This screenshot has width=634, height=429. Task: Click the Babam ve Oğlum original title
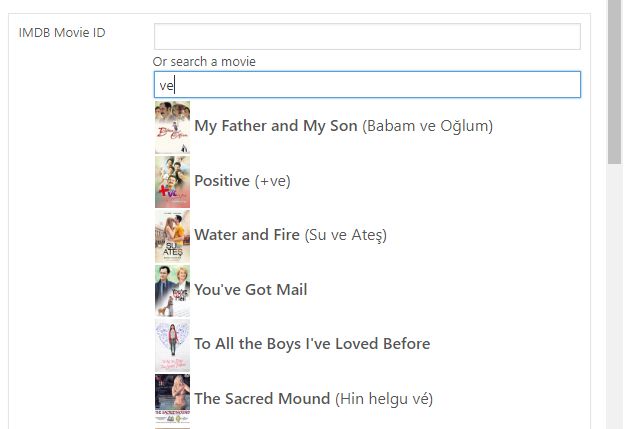(x=428, y=126)
